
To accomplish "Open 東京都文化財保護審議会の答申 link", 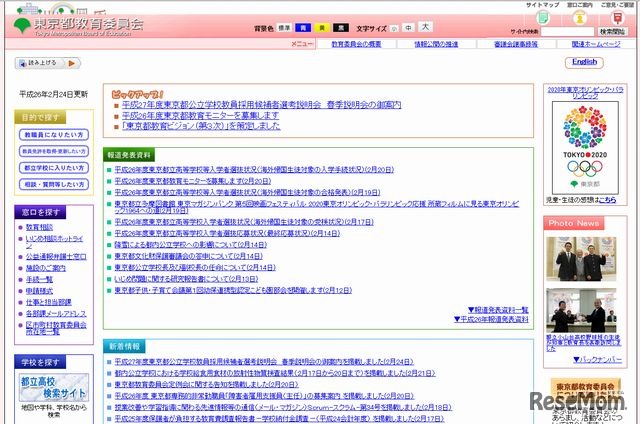I will coord(189,256).
